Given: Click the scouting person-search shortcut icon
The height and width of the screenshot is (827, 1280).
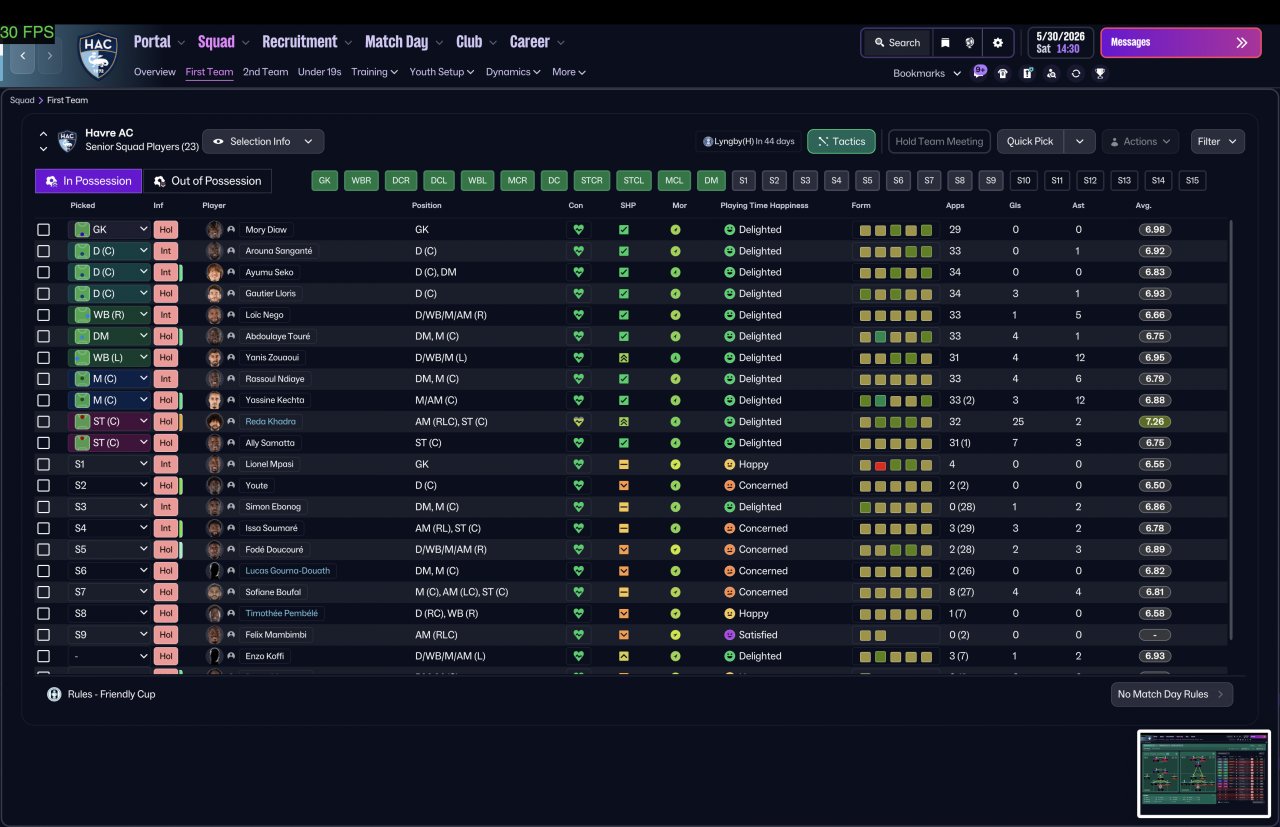Looking at the screenshot, I should [x=1051, y=73].
